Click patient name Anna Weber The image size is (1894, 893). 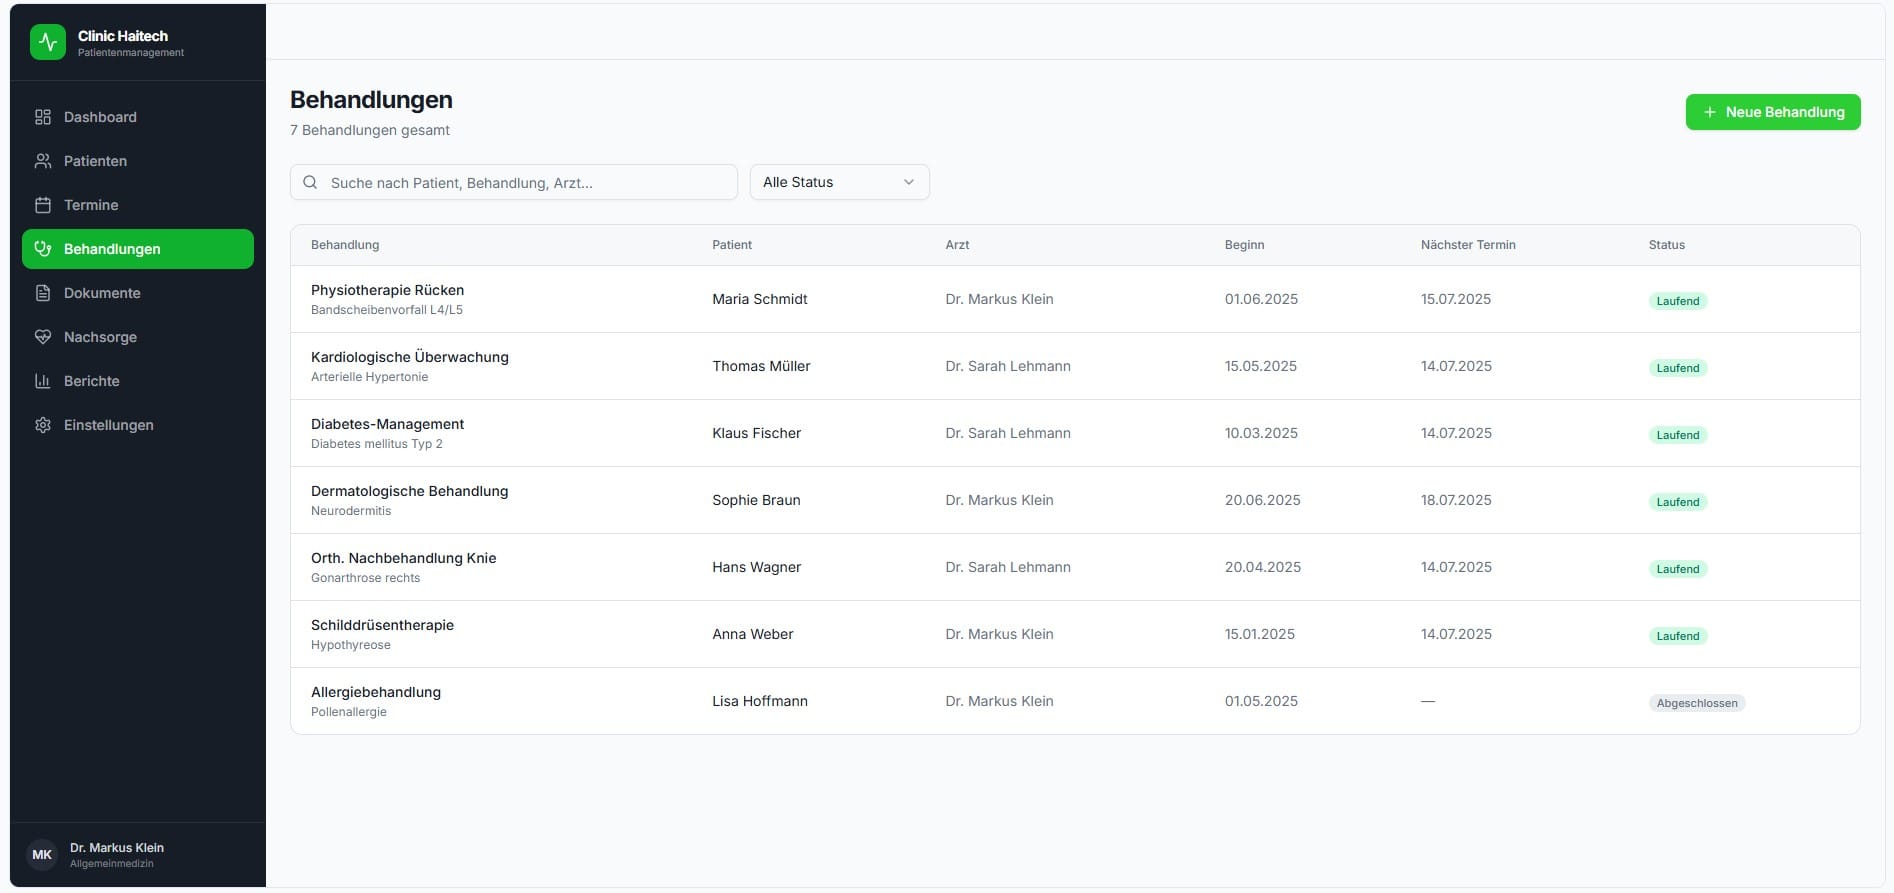tap(753, 634)
